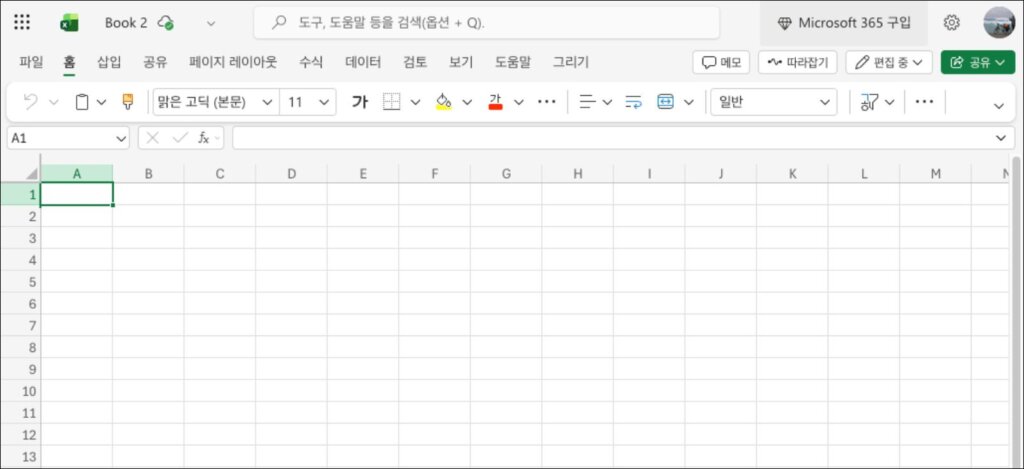Click the cloud saved status icon

pos(166,23)
